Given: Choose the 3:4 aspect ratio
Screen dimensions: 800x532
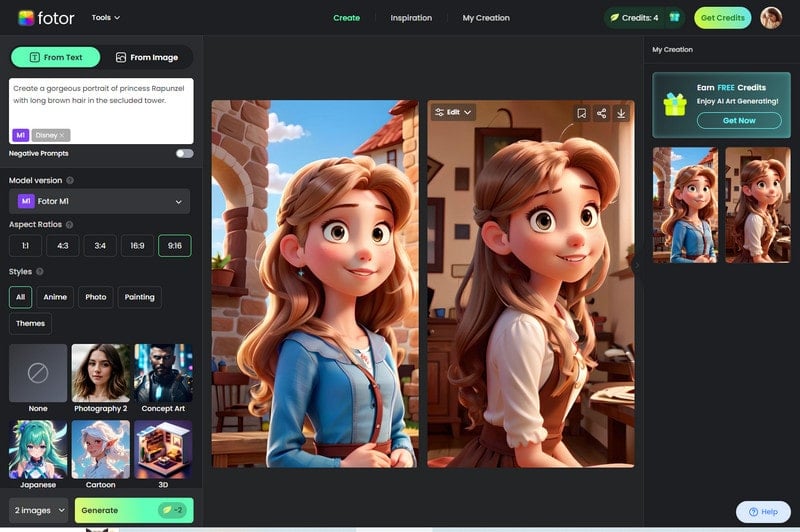Looking at the screenshot, I should pos(100,245).
